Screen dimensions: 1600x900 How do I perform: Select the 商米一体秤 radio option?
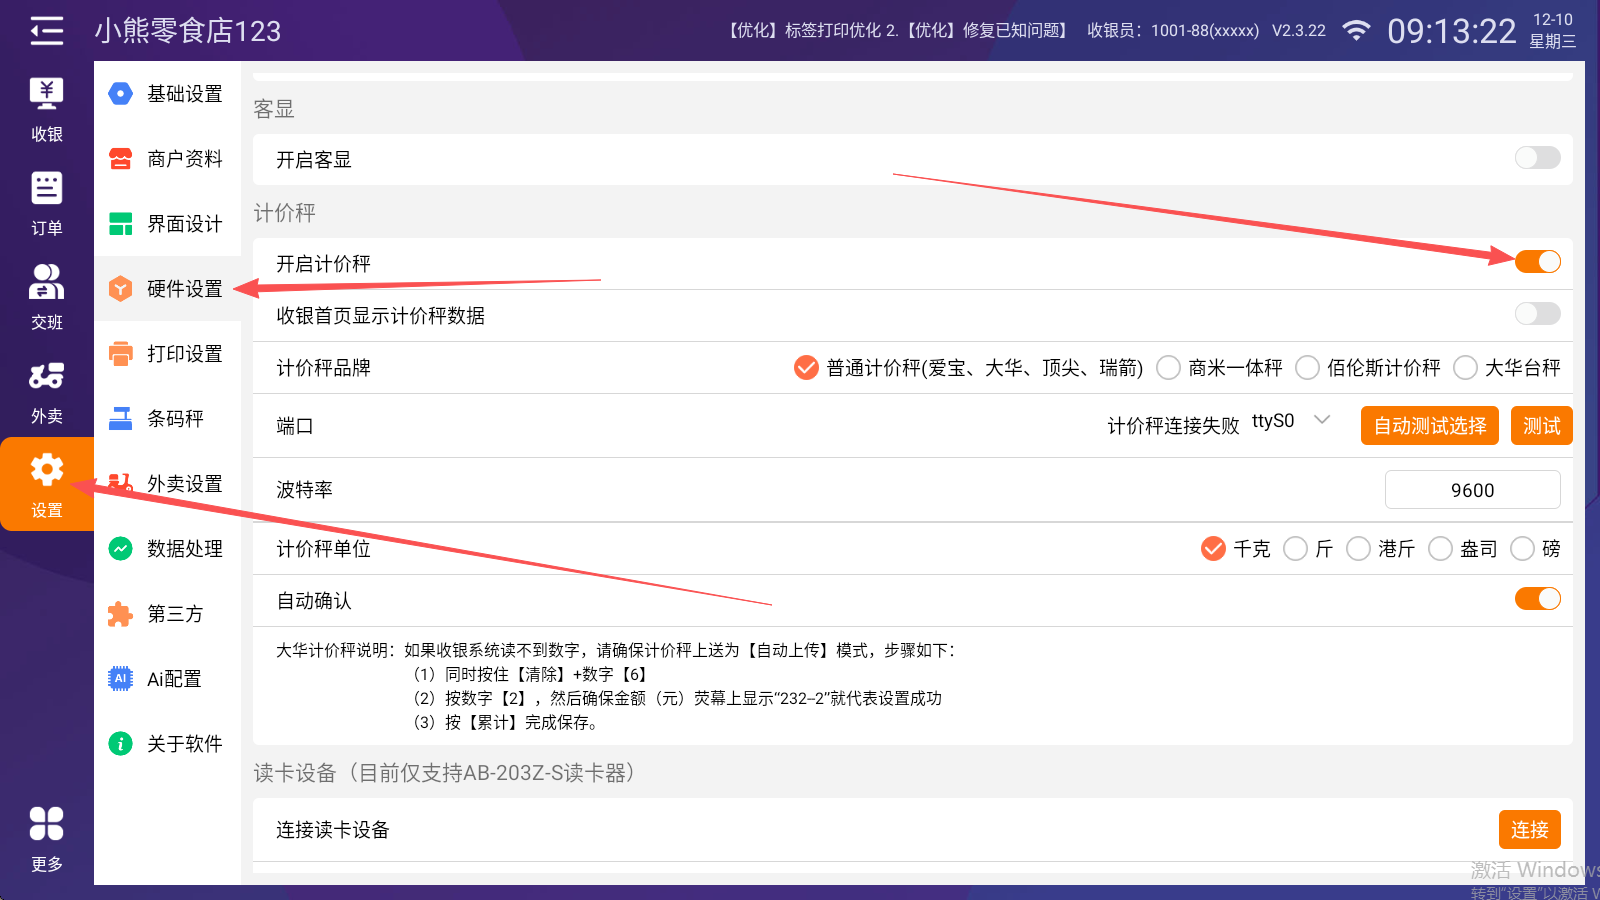[x=1168, y=368]
